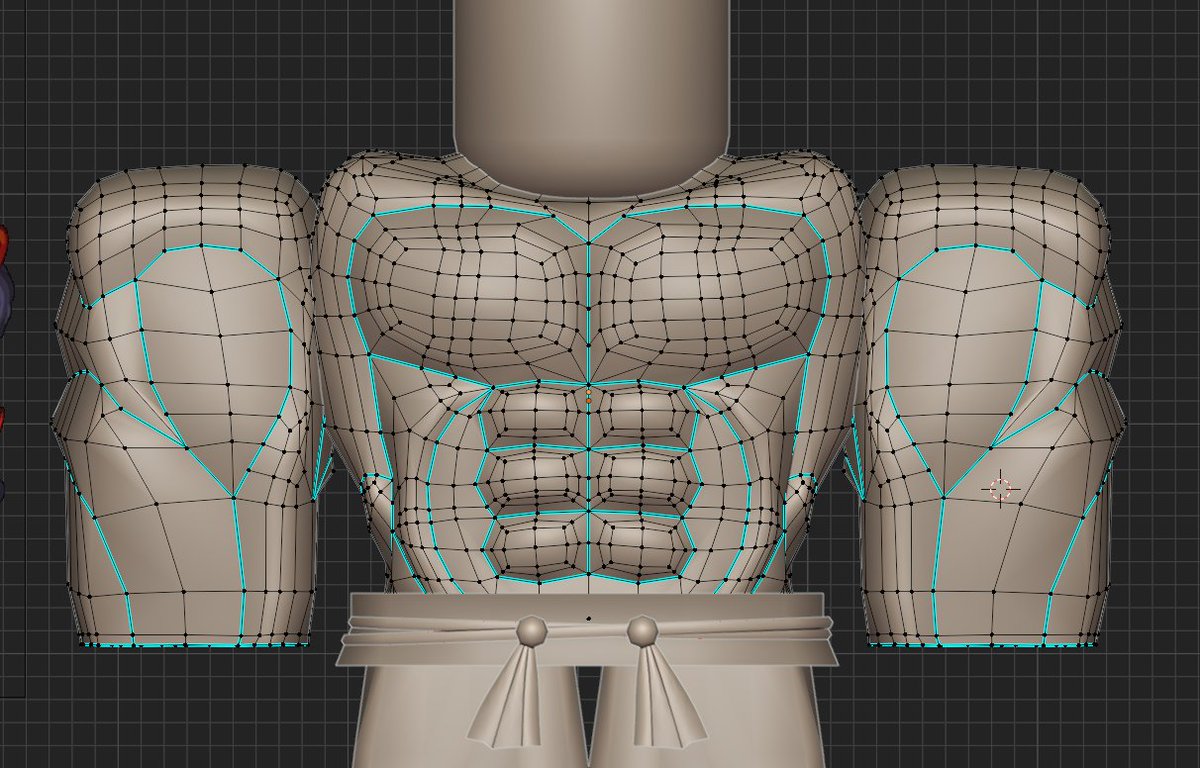The width and height of the screenshot is (1200, 768).
Task: Select the orange origin point at chest center
Action: coord(589,398)
